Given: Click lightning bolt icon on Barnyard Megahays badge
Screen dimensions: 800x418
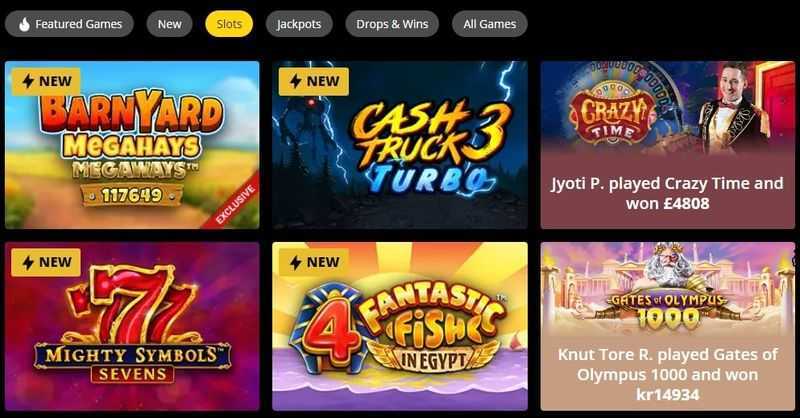Looking at the screenshot, I should coord(28,81).
